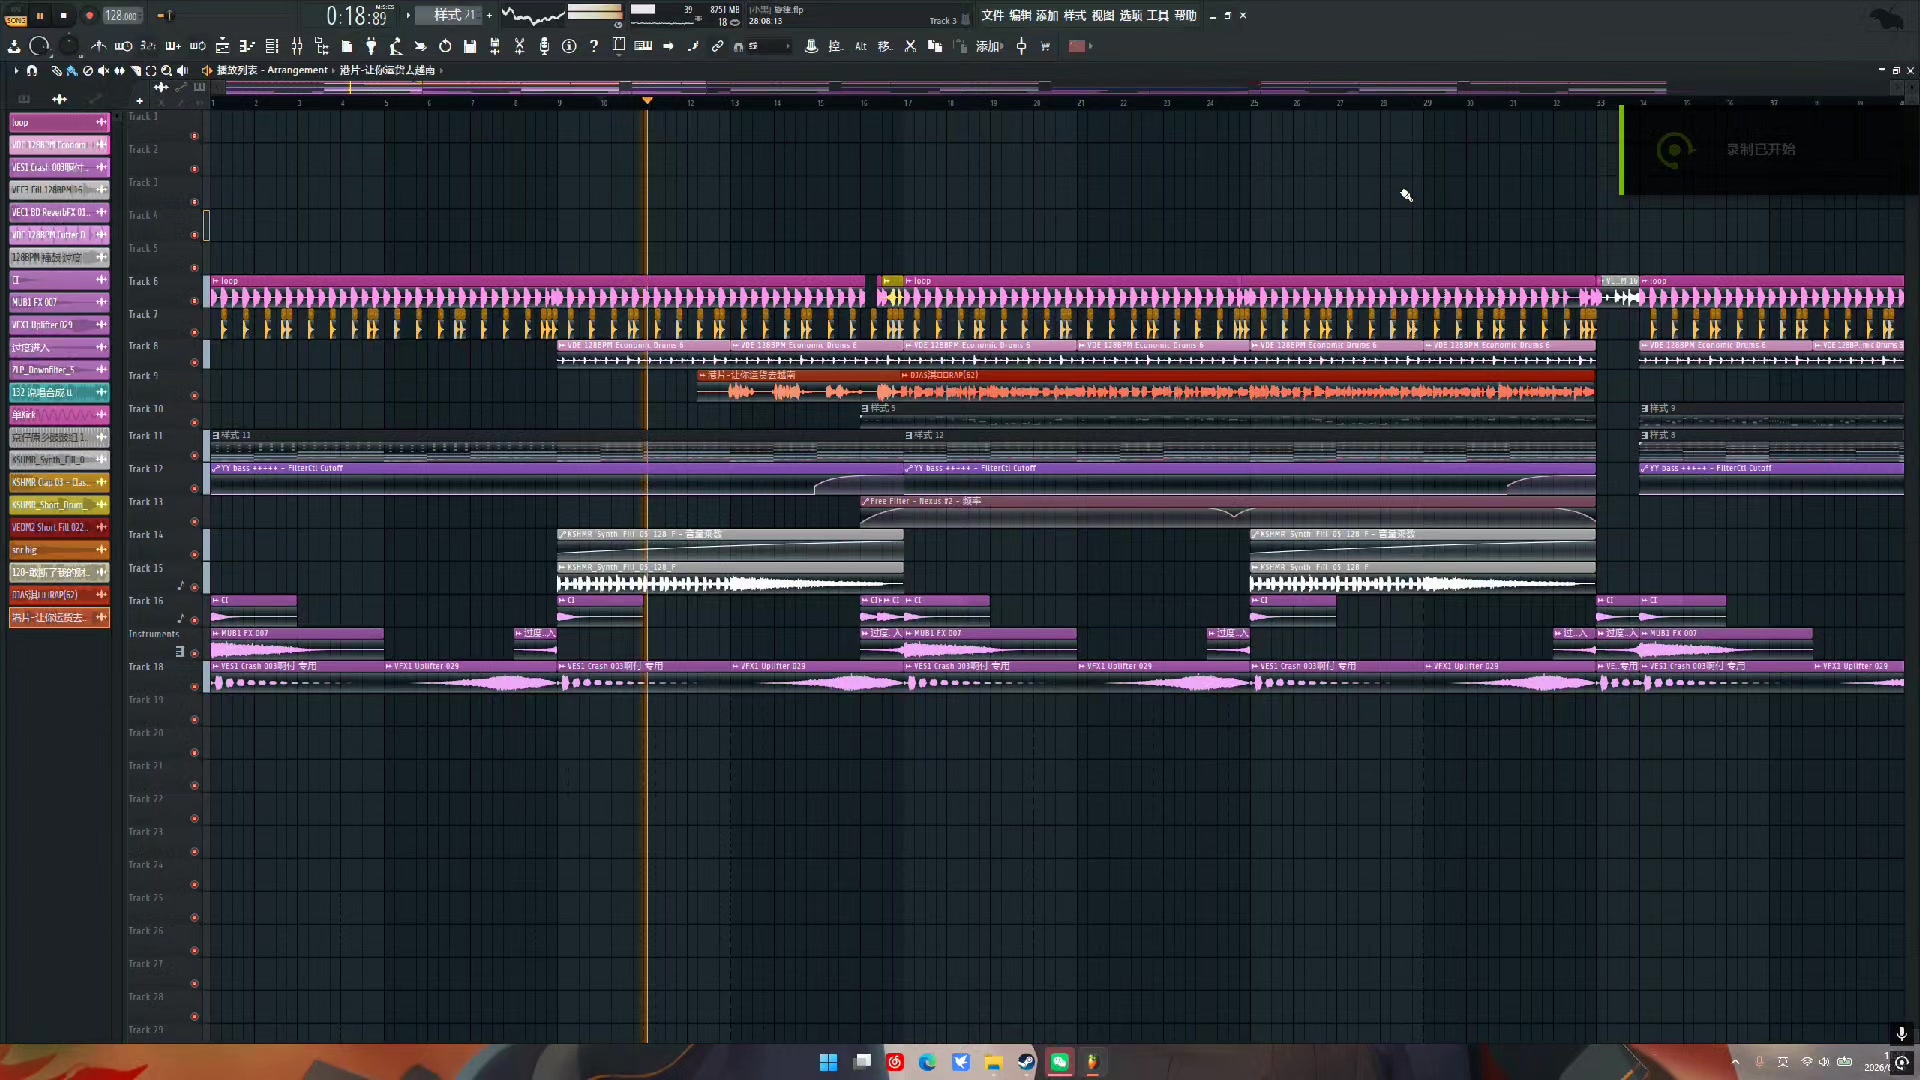The width and height of the screenshot is (1920, 1080).
Task: Mute Track 9 via its toggle dot
Action: (194, 396)
